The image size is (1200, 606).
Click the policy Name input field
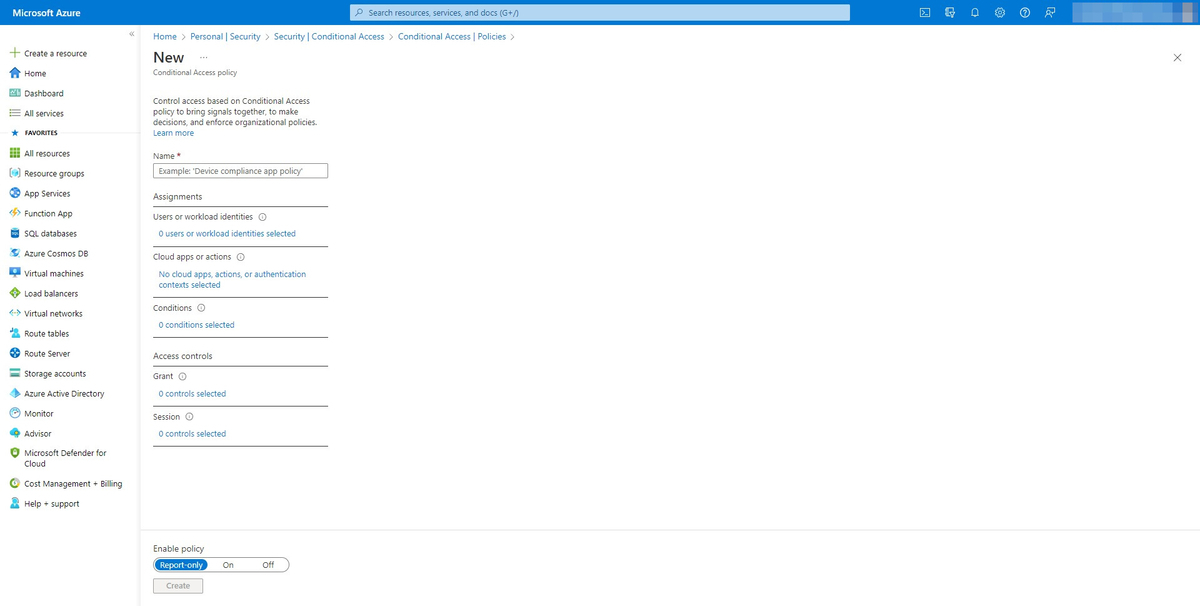(240, 171)
